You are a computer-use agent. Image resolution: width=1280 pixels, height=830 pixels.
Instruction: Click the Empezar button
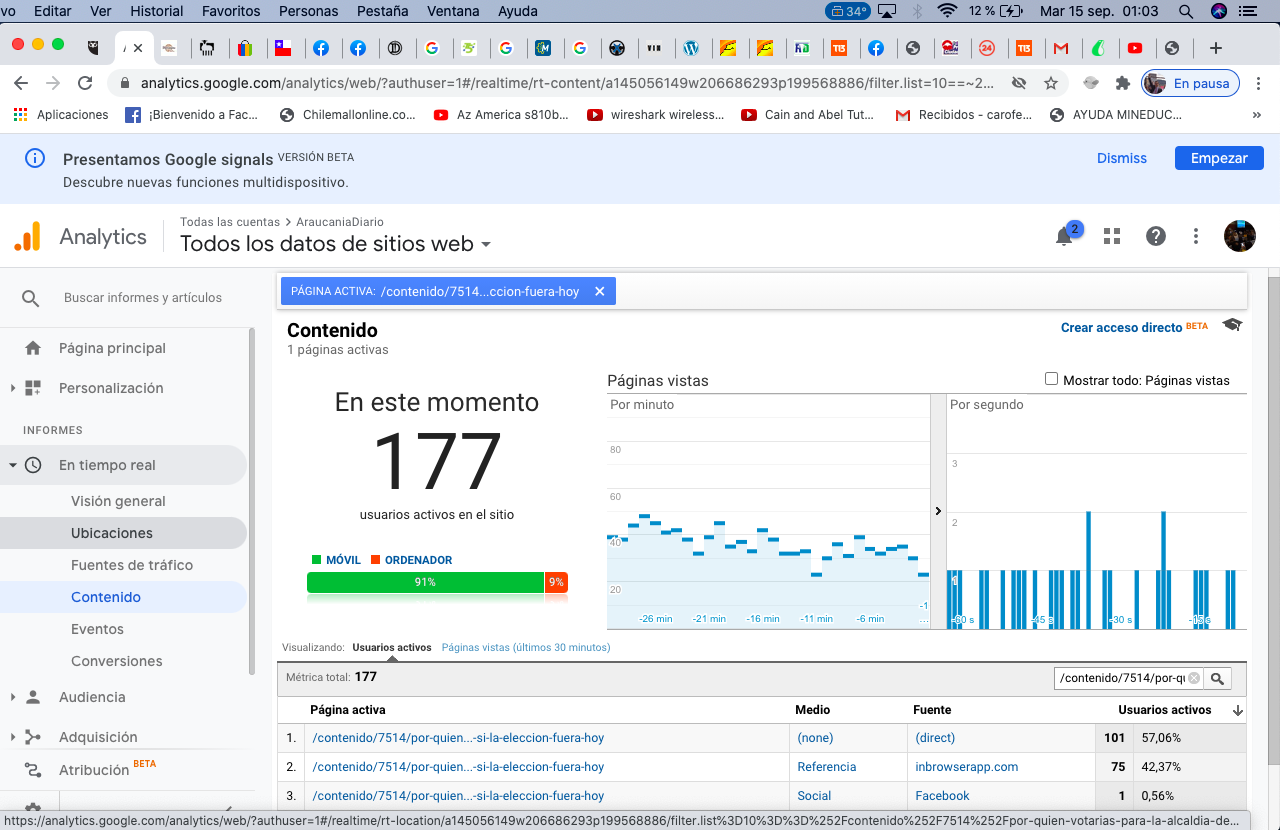tap(1218, 158)
